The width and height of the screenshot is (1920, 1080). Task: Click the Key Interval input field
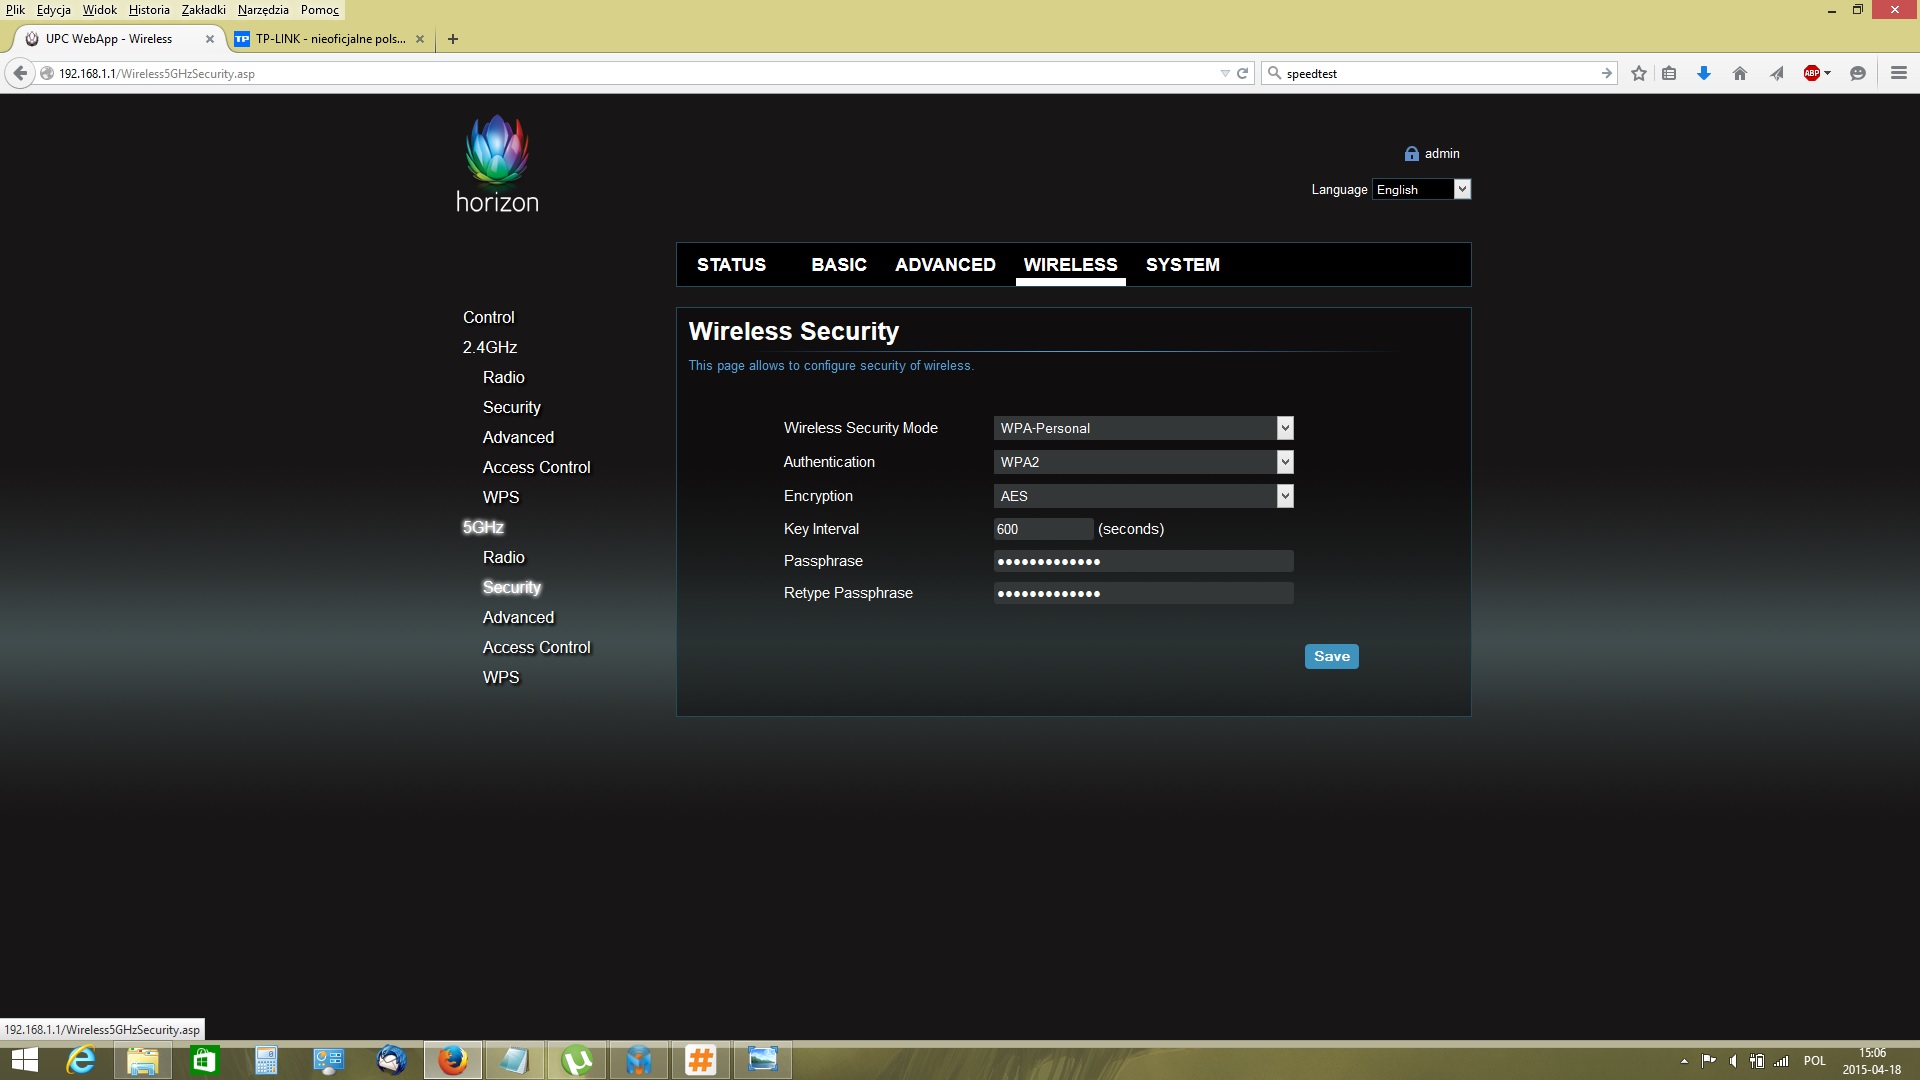tap(1042, 529)
